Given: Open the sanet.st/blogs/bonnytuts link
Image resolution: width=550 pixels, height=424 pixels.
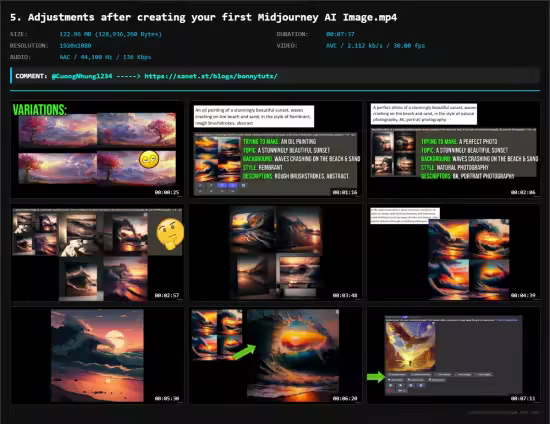Looking at the screenshot, I should click(211, 76).
